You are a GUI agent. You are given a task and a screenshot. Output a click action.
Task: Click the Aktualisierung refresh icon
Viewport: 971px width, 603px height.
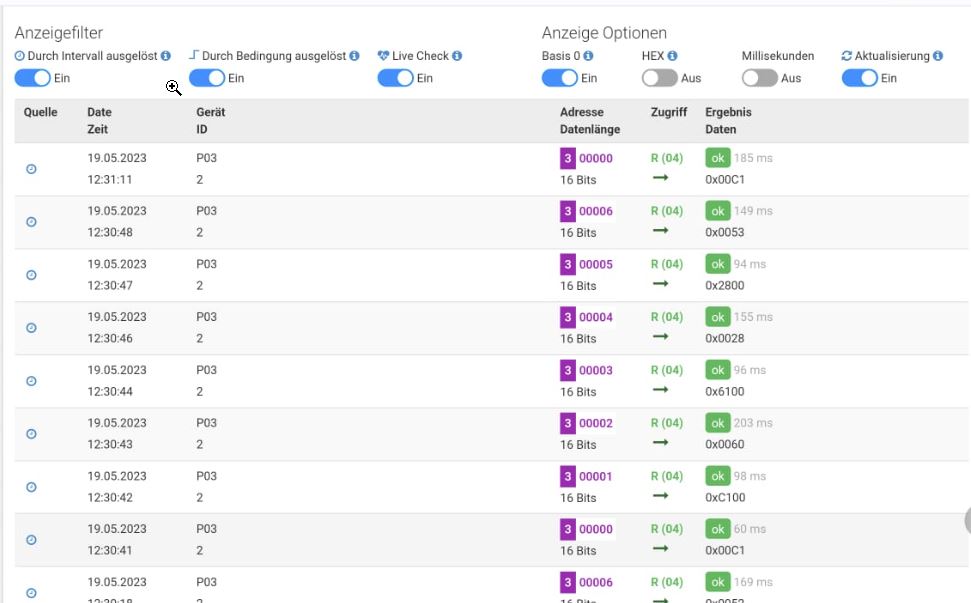click(847, 56)
